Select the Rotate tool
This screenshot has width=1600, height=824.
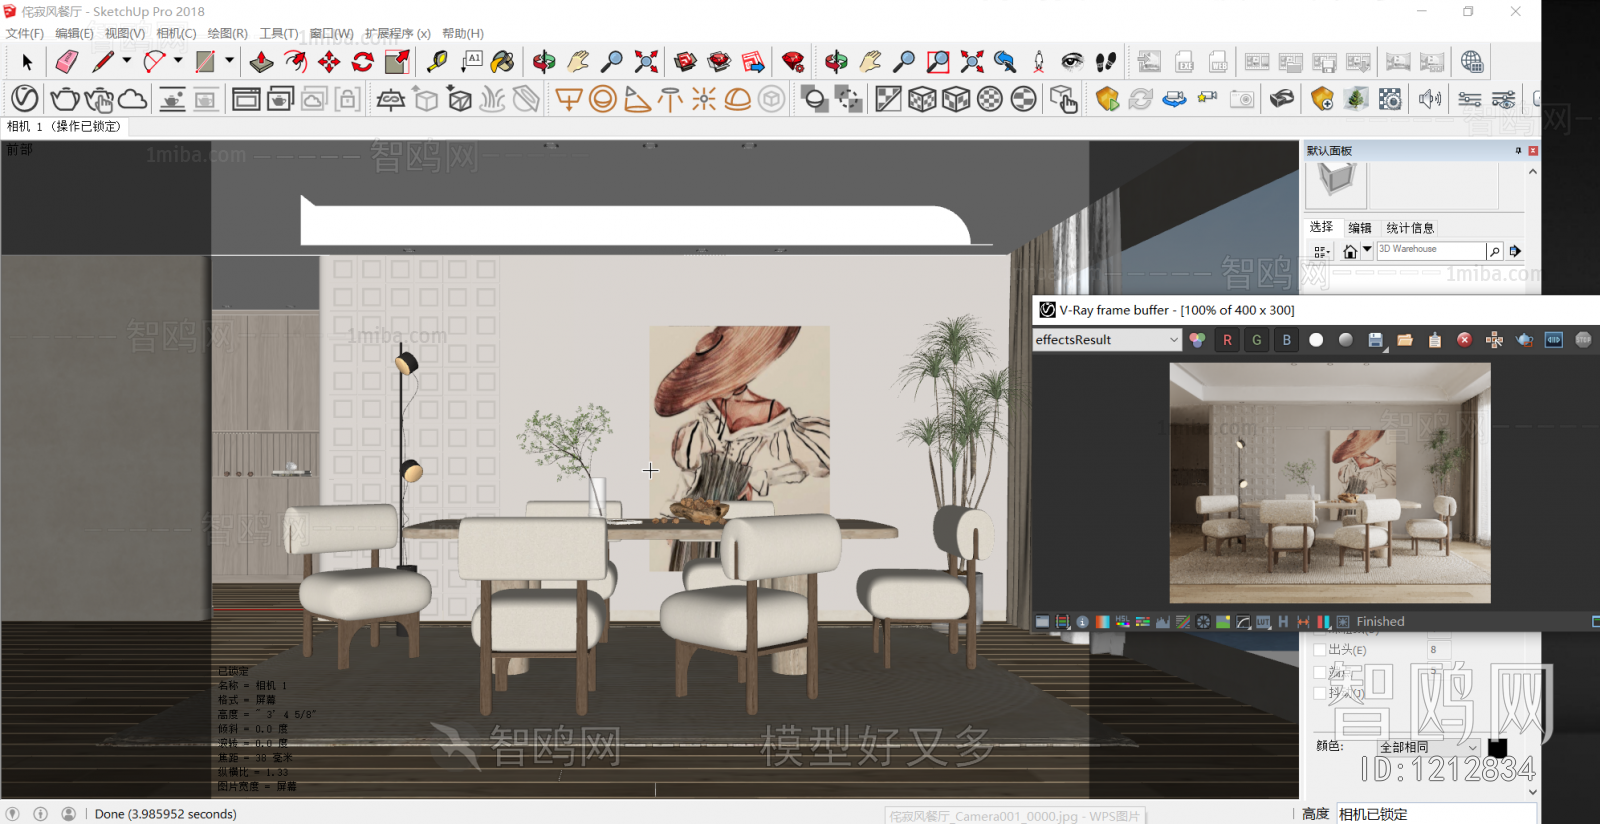363,62
